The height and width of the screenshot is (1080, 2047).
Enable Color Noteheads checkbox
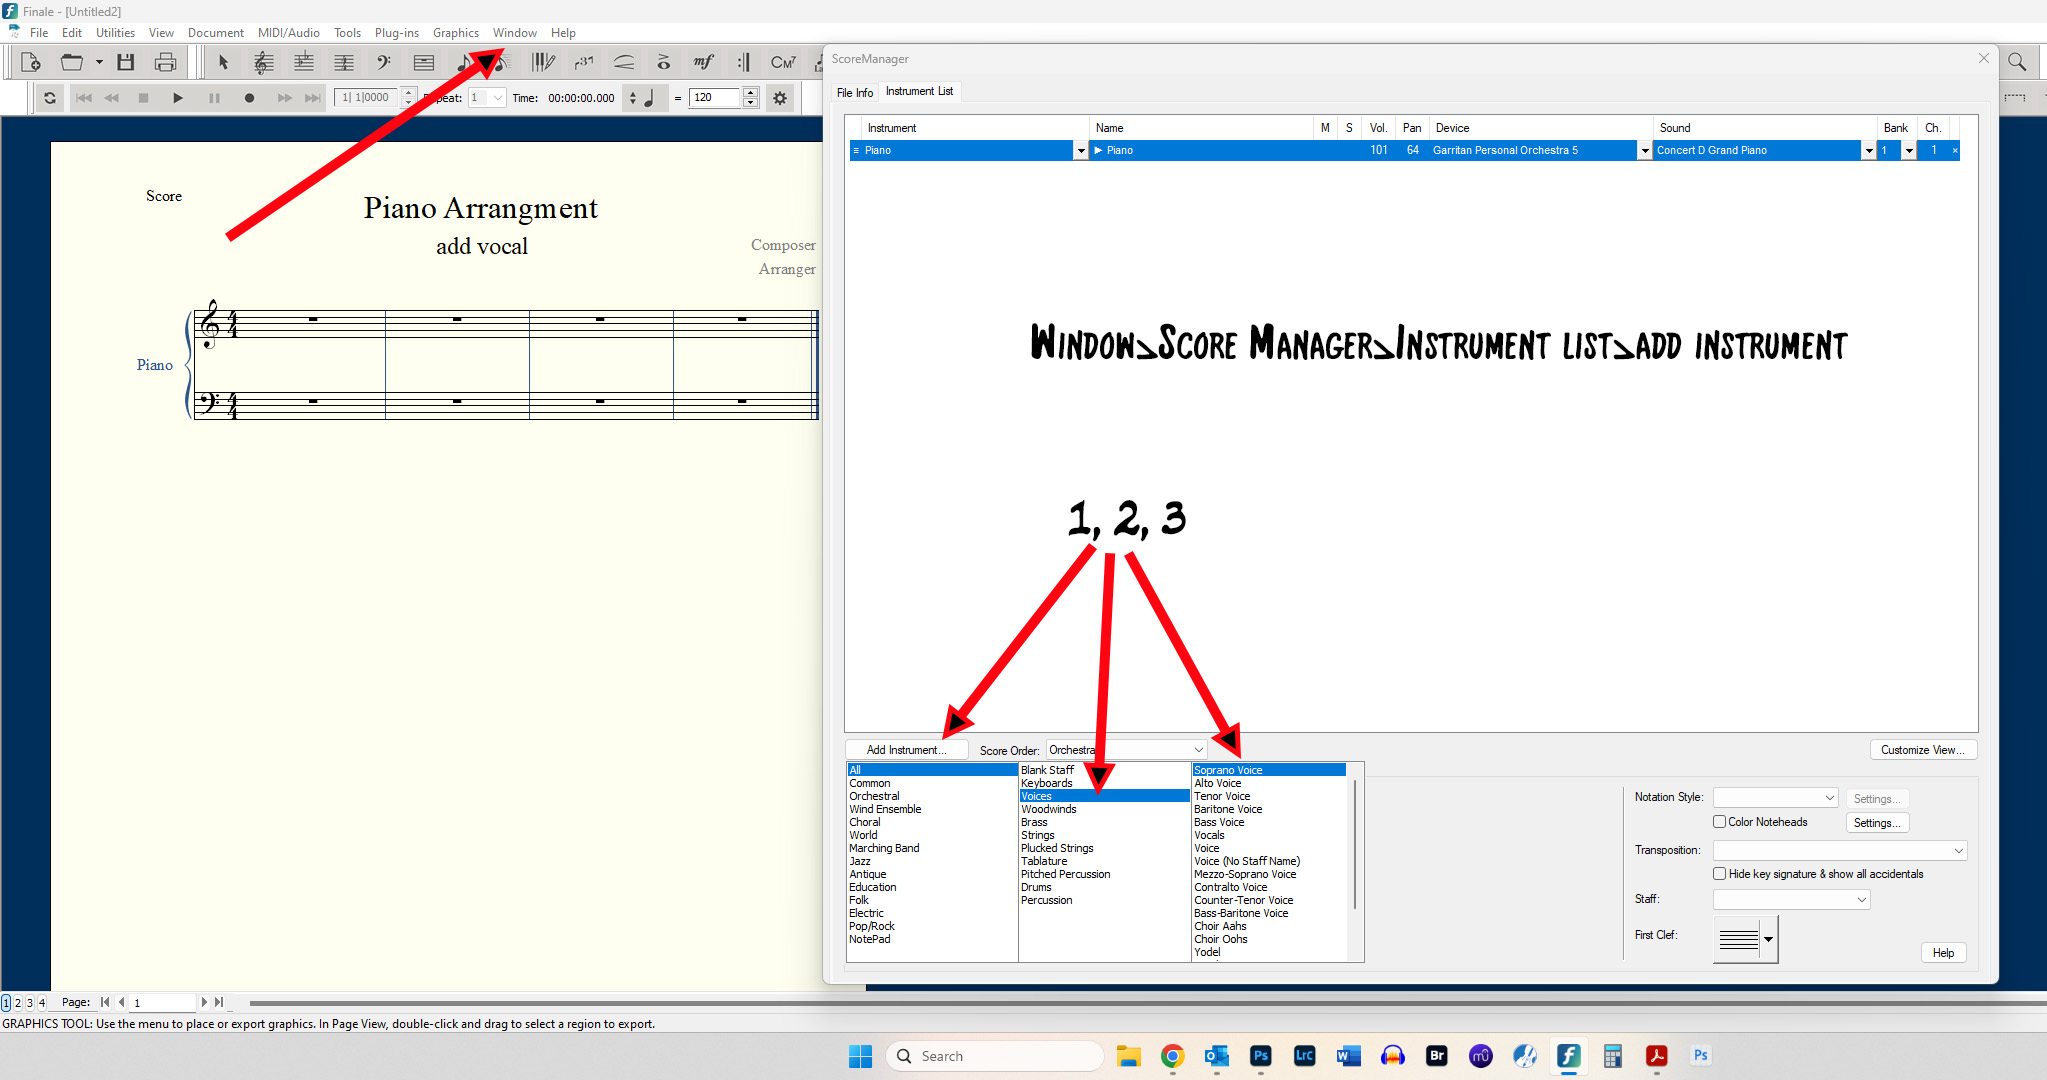(x=1720, y=822)
